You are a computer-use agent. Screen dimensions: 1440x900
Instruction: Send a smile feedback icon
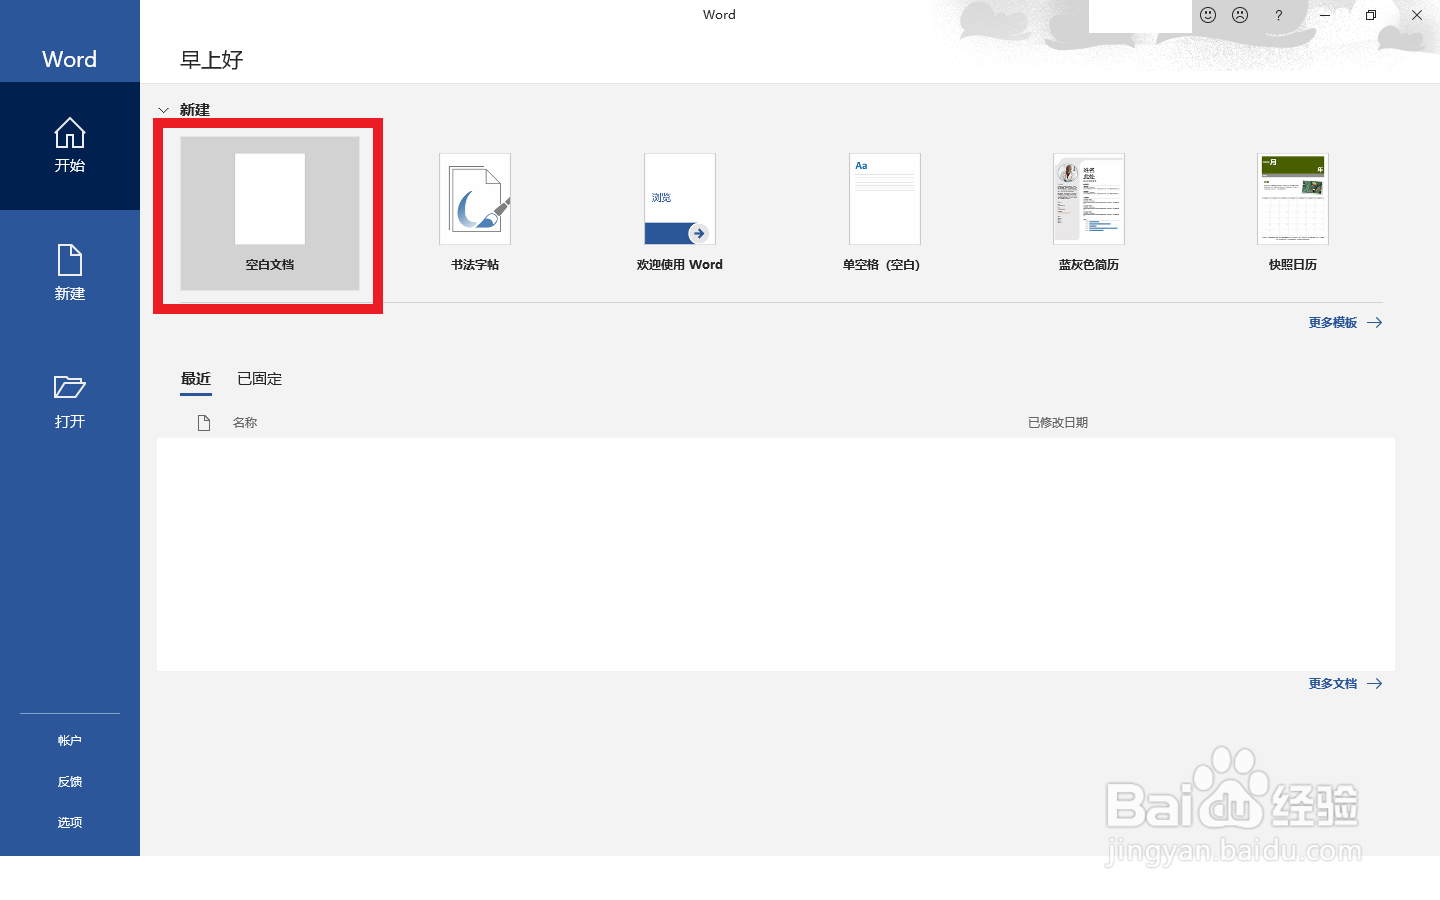tap(1208, 15)
